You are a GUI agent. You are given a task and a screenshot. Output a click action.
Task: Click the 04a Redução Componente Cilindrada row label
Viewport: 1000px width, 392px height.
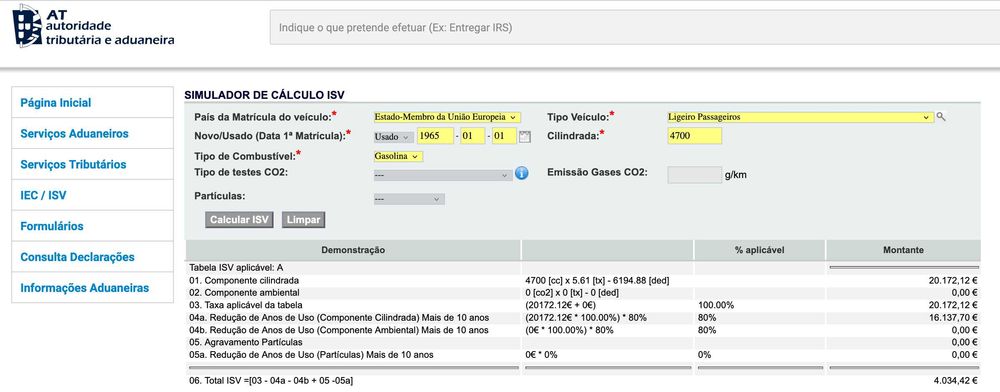339,317
